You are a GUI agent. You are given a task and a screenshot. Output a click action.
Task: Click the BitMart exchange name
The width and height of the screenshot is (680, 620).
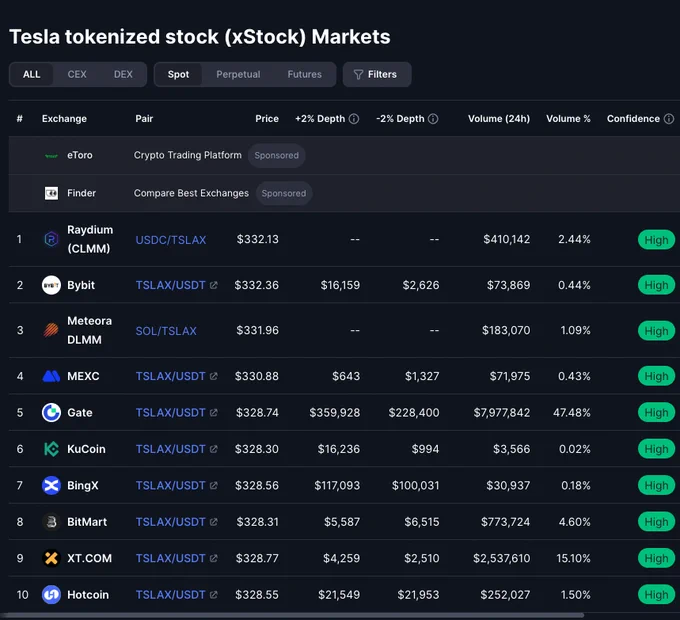pyautogui.click(x=87, y=522)
